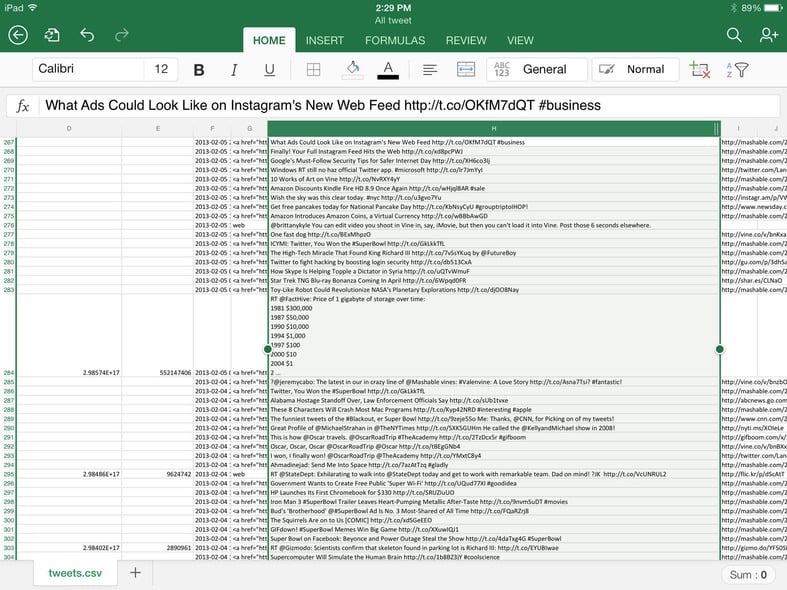Select cell 'Ahmadinejad: Send Me Into Space'
Screen dimensions: 787x590
coord(494,465)
